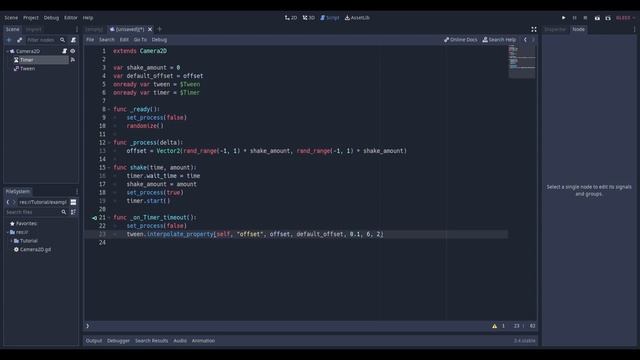
Task: Open the Help menu
Action: point(88,18)
